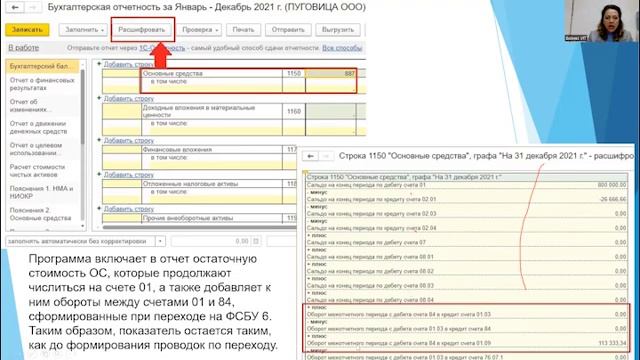Click the Отправить button
This screenshot has height=360, width=640.
[288, 30]
